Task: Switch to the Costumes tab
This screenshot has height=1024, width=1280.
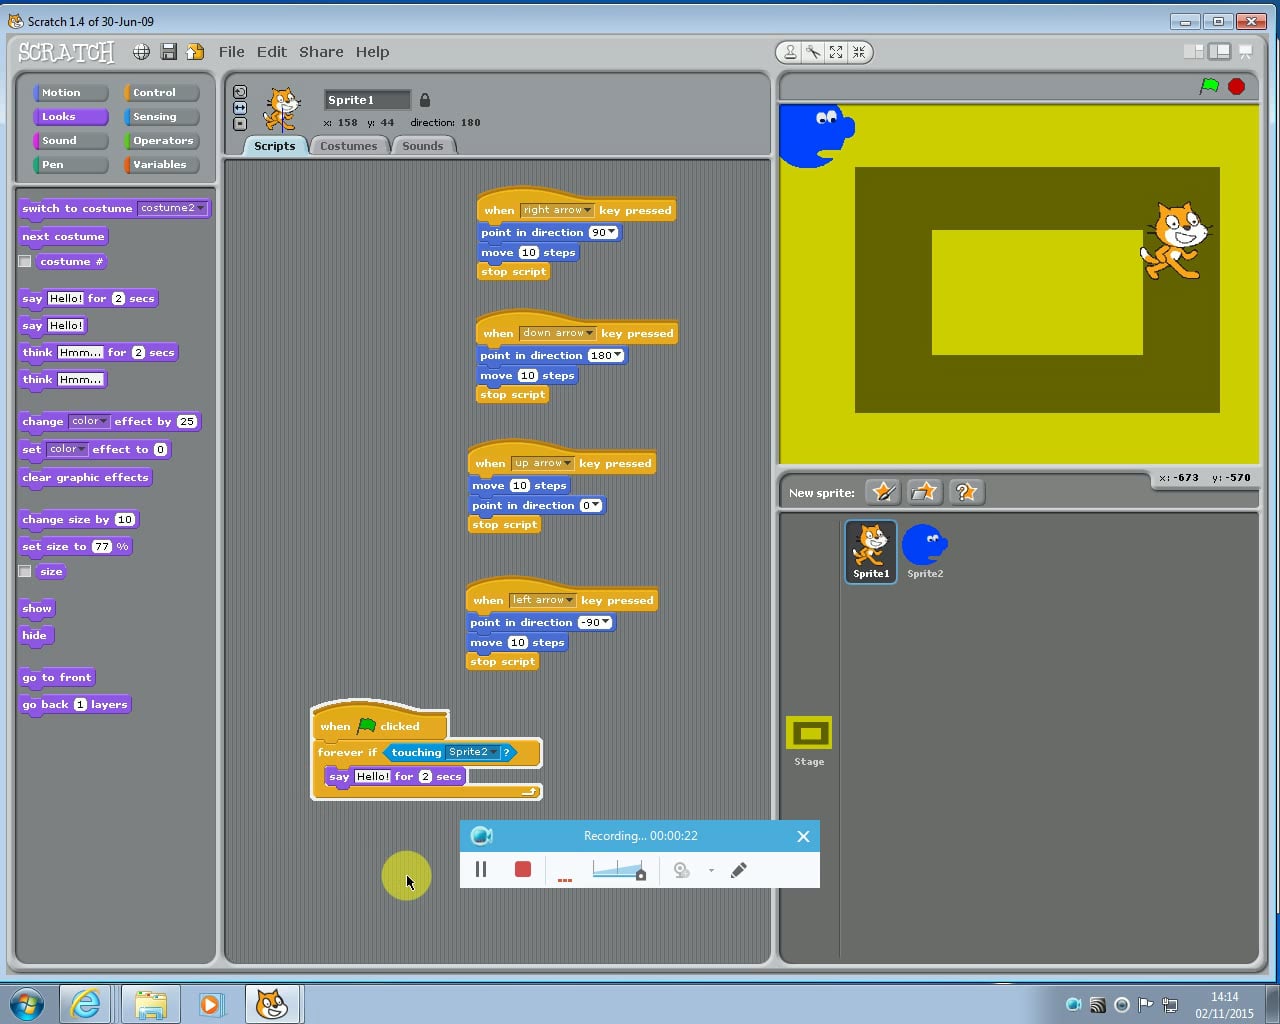Action: [x=349, y=146]
